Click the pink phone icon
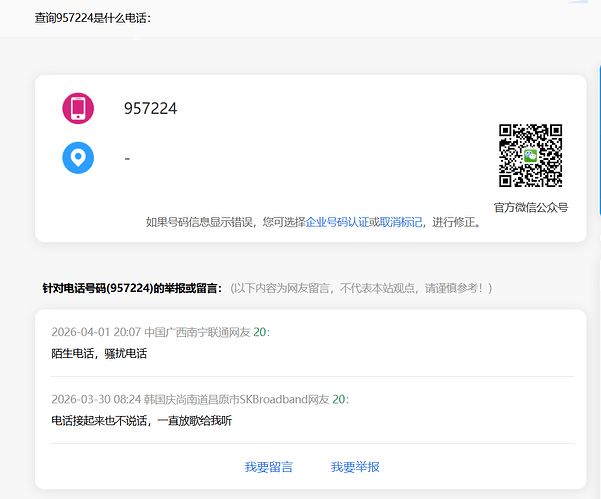The image size is (601, 499). pyautogui.click(x=78, y=108)
